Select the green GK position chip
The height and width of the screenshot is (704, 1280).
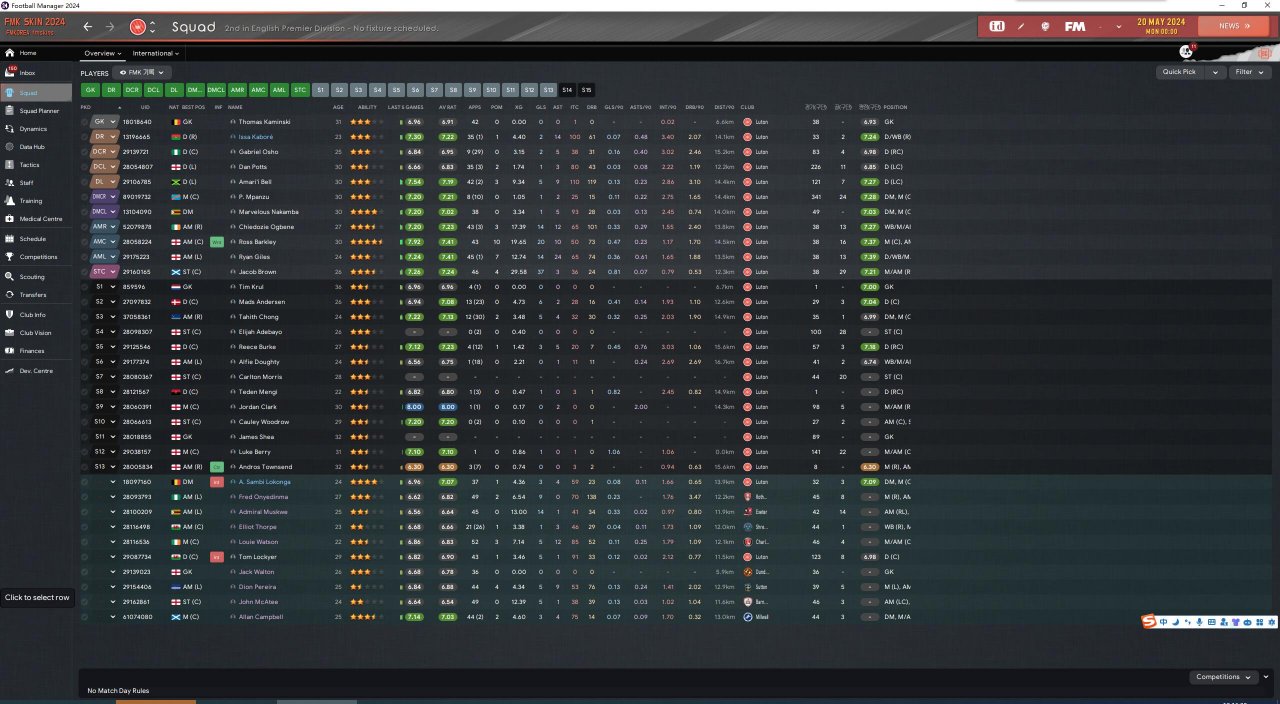click(x=90, y=90)
